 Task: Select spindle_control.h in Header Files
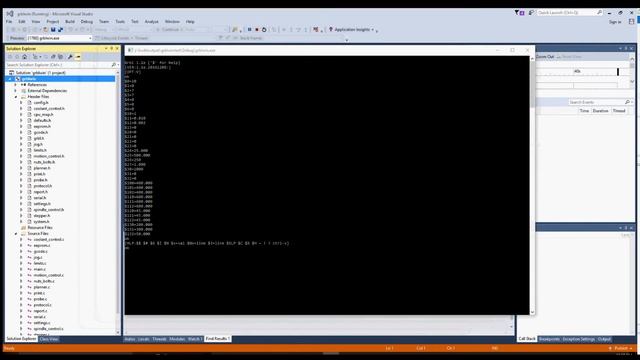[x=49, y=210]
